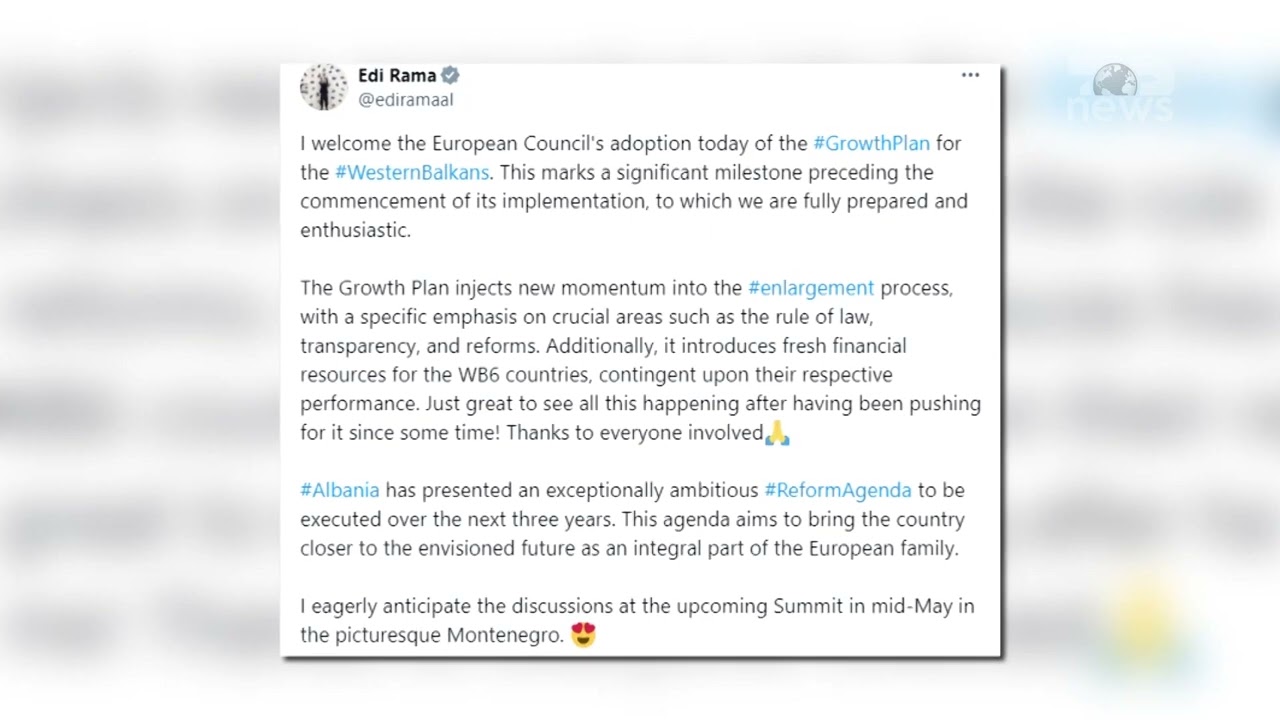Image resolution: width=1280 pixels, height=720 pixels.
Task: Click the #ReformAgenda hashtag
Action: tap(838, 490)
